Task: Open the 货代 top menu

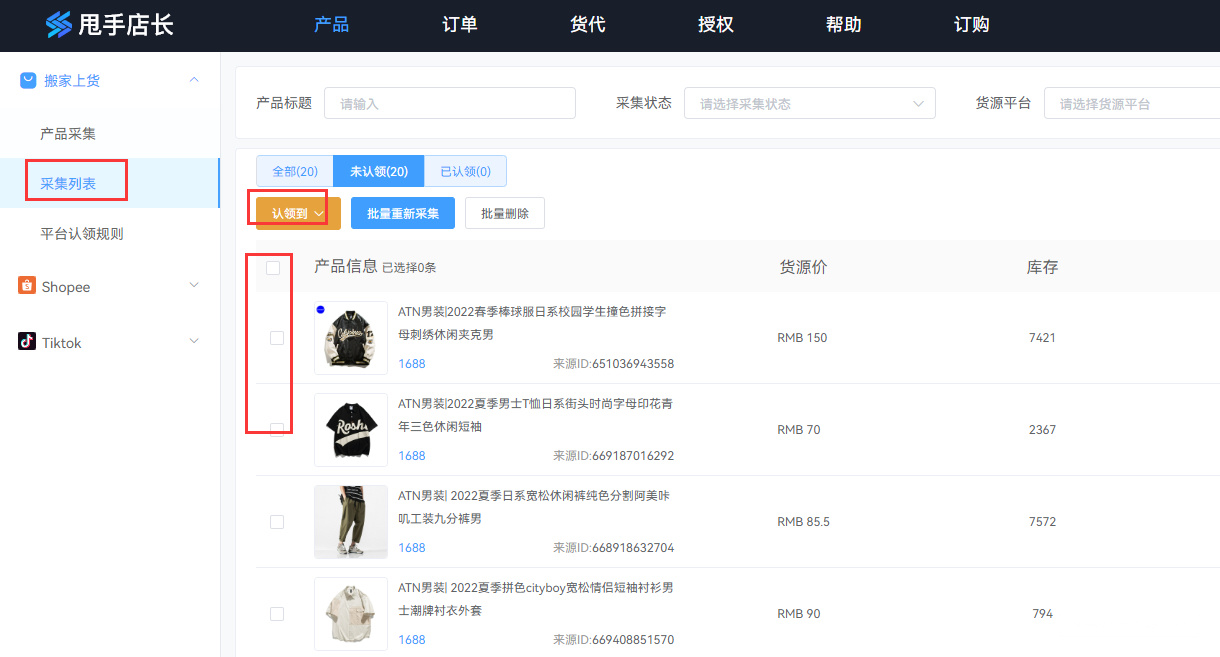Action: [588, 25]
